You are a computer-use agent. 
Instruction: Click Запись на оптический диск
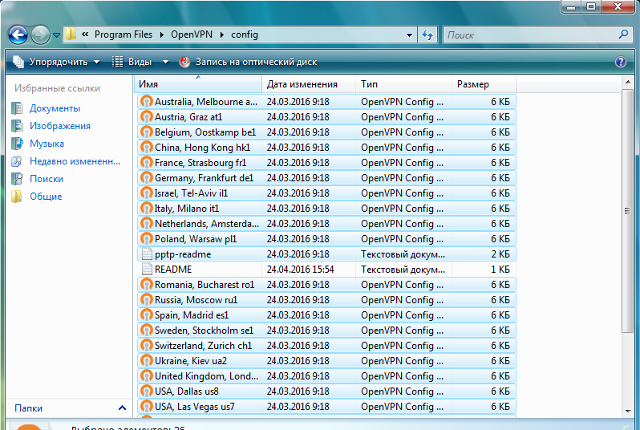point(248,62)
